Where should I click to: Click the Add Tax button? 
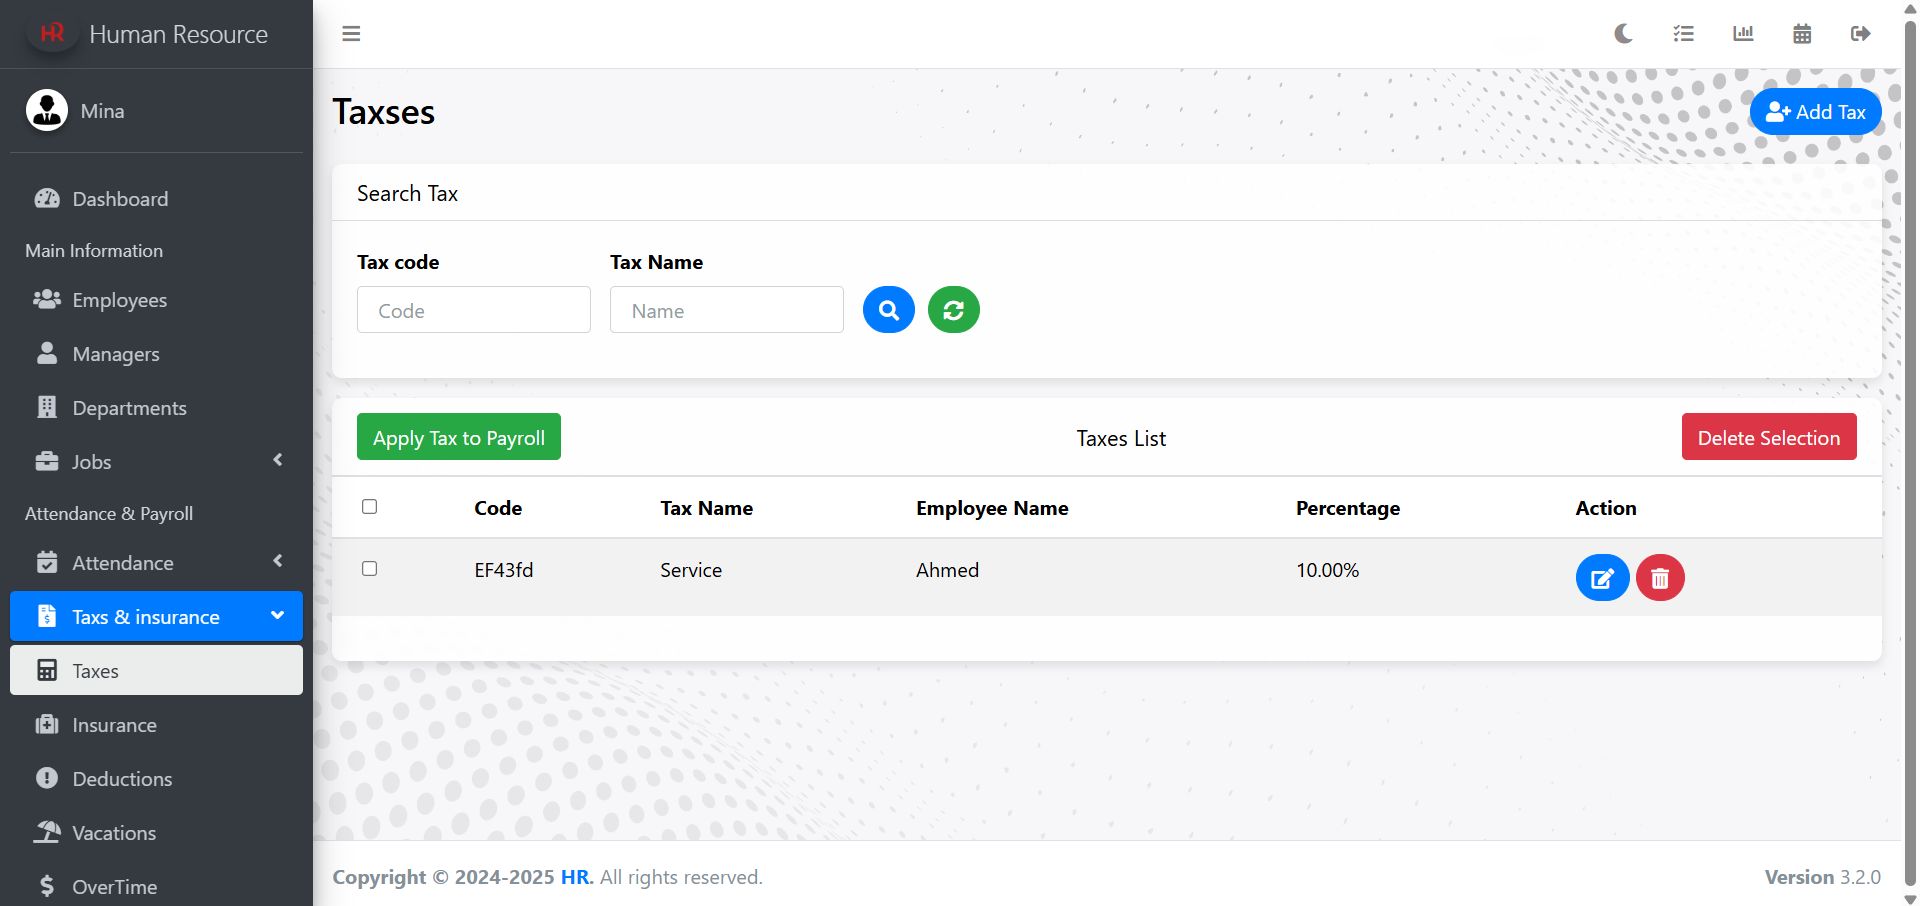pos(1815,112)
